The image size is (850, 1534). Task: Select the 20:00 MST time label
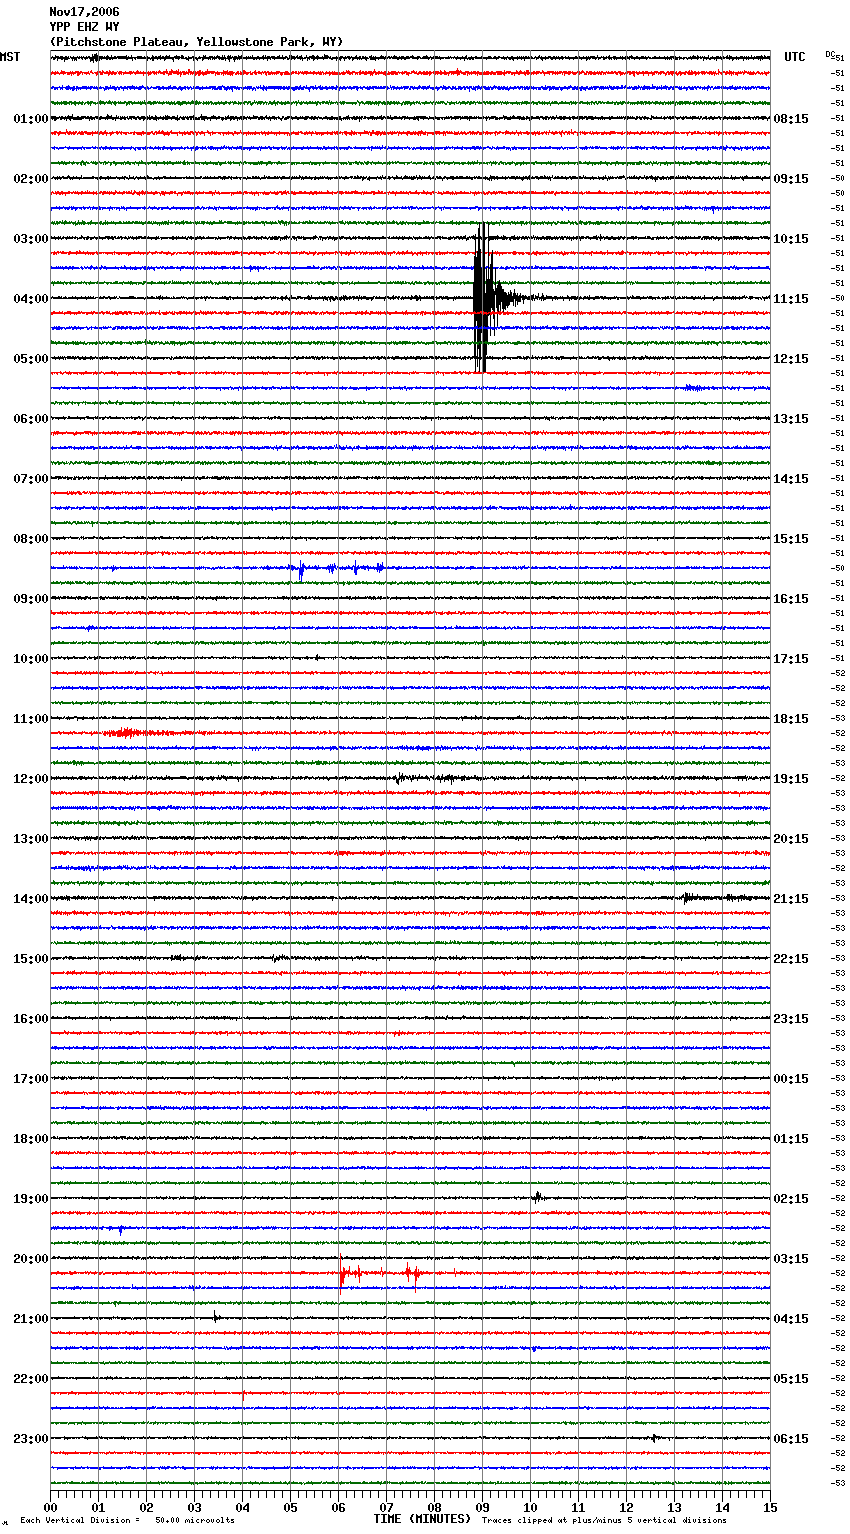[x=30, y=1259]
